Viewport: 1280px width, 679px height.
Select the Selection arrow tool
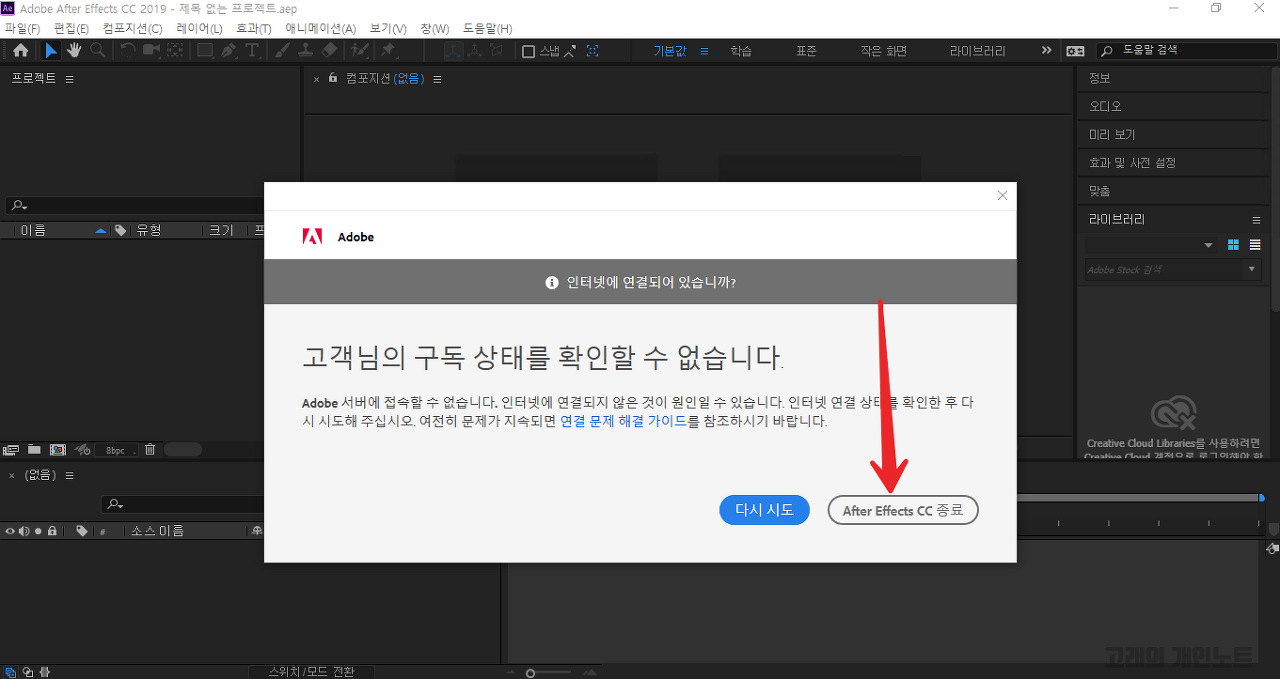tap(51, 51)
